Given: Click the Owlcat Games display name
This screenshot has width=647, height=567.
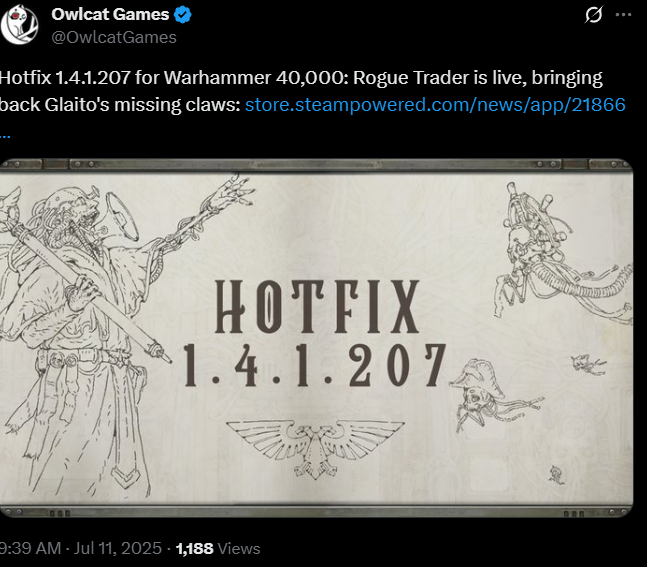Looking at the screenshot, I should tap(110, 14).
